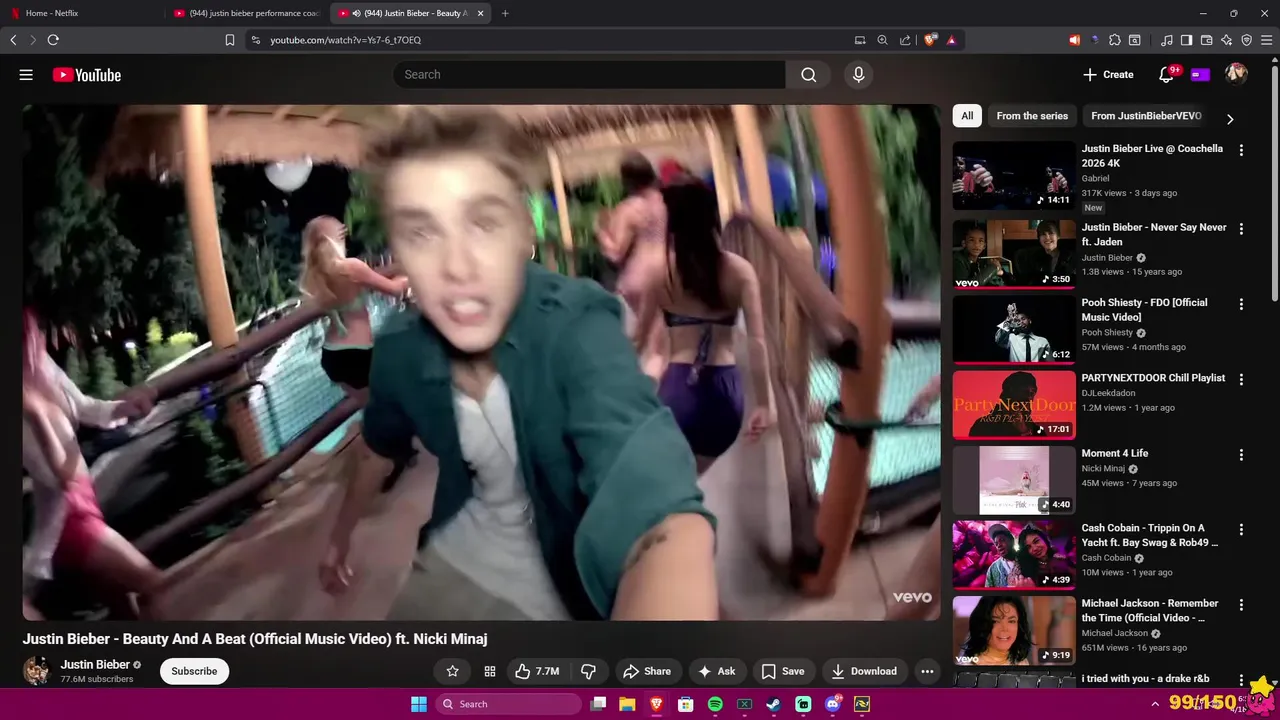Open Spotify from taskbar

715,704
